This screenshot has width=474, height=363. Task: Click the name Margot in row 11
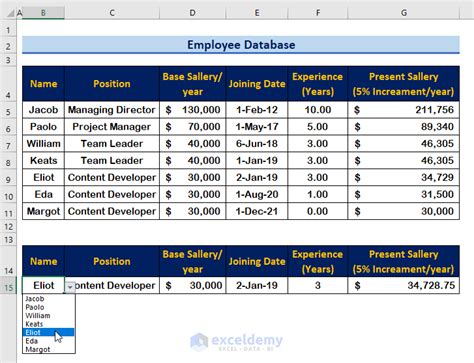coord(43,211)
